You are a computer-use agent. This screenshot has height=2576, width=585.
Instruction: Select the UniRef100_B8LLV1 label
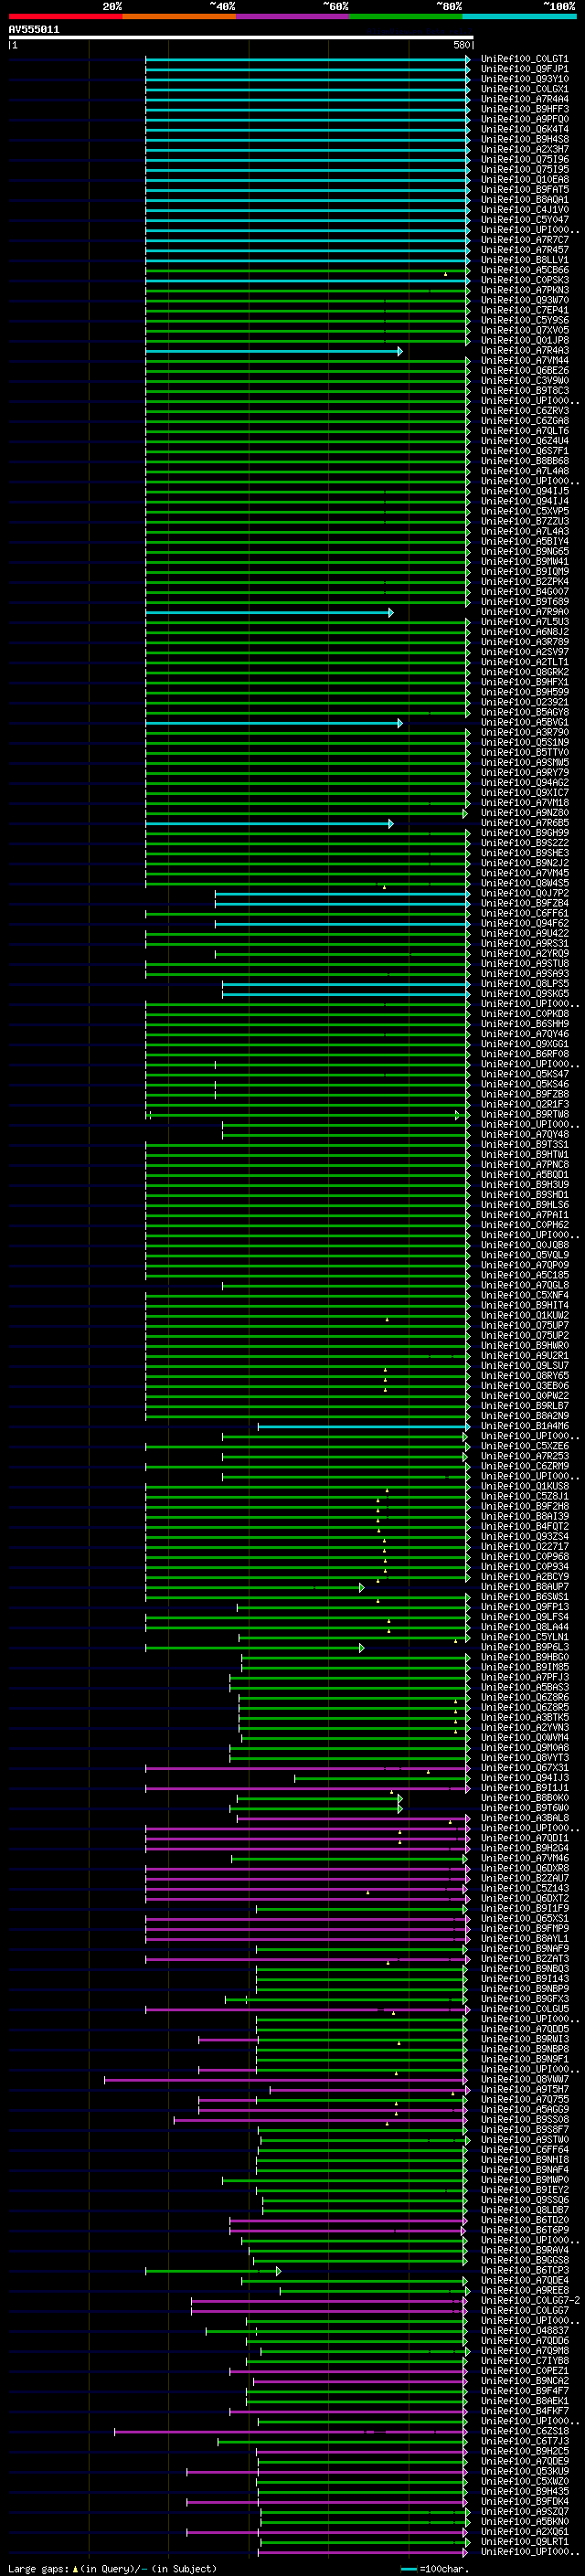[x=524, y=261]
